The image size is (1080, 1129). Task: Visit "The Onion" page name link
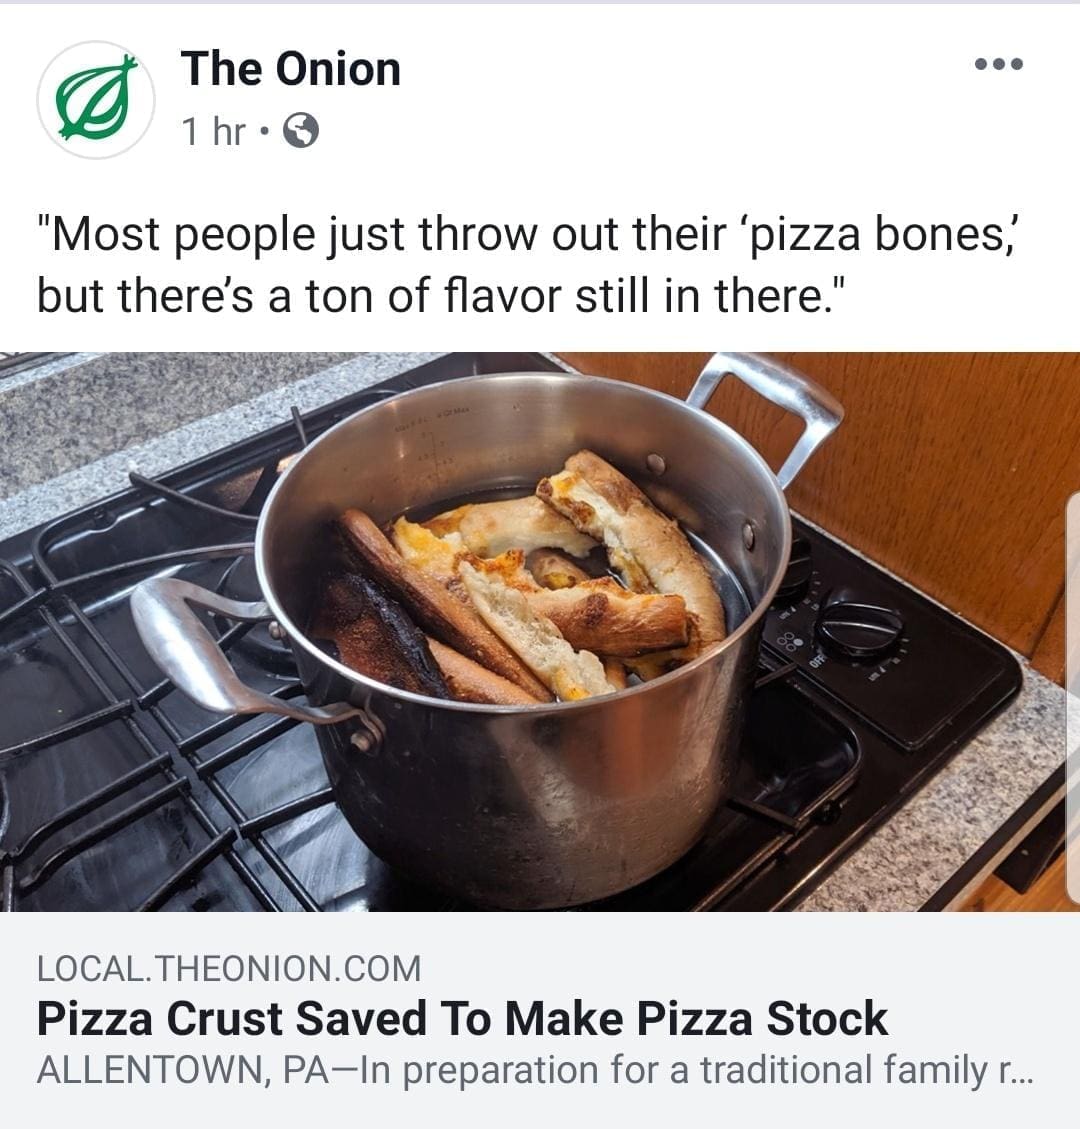tap(290, 69)
